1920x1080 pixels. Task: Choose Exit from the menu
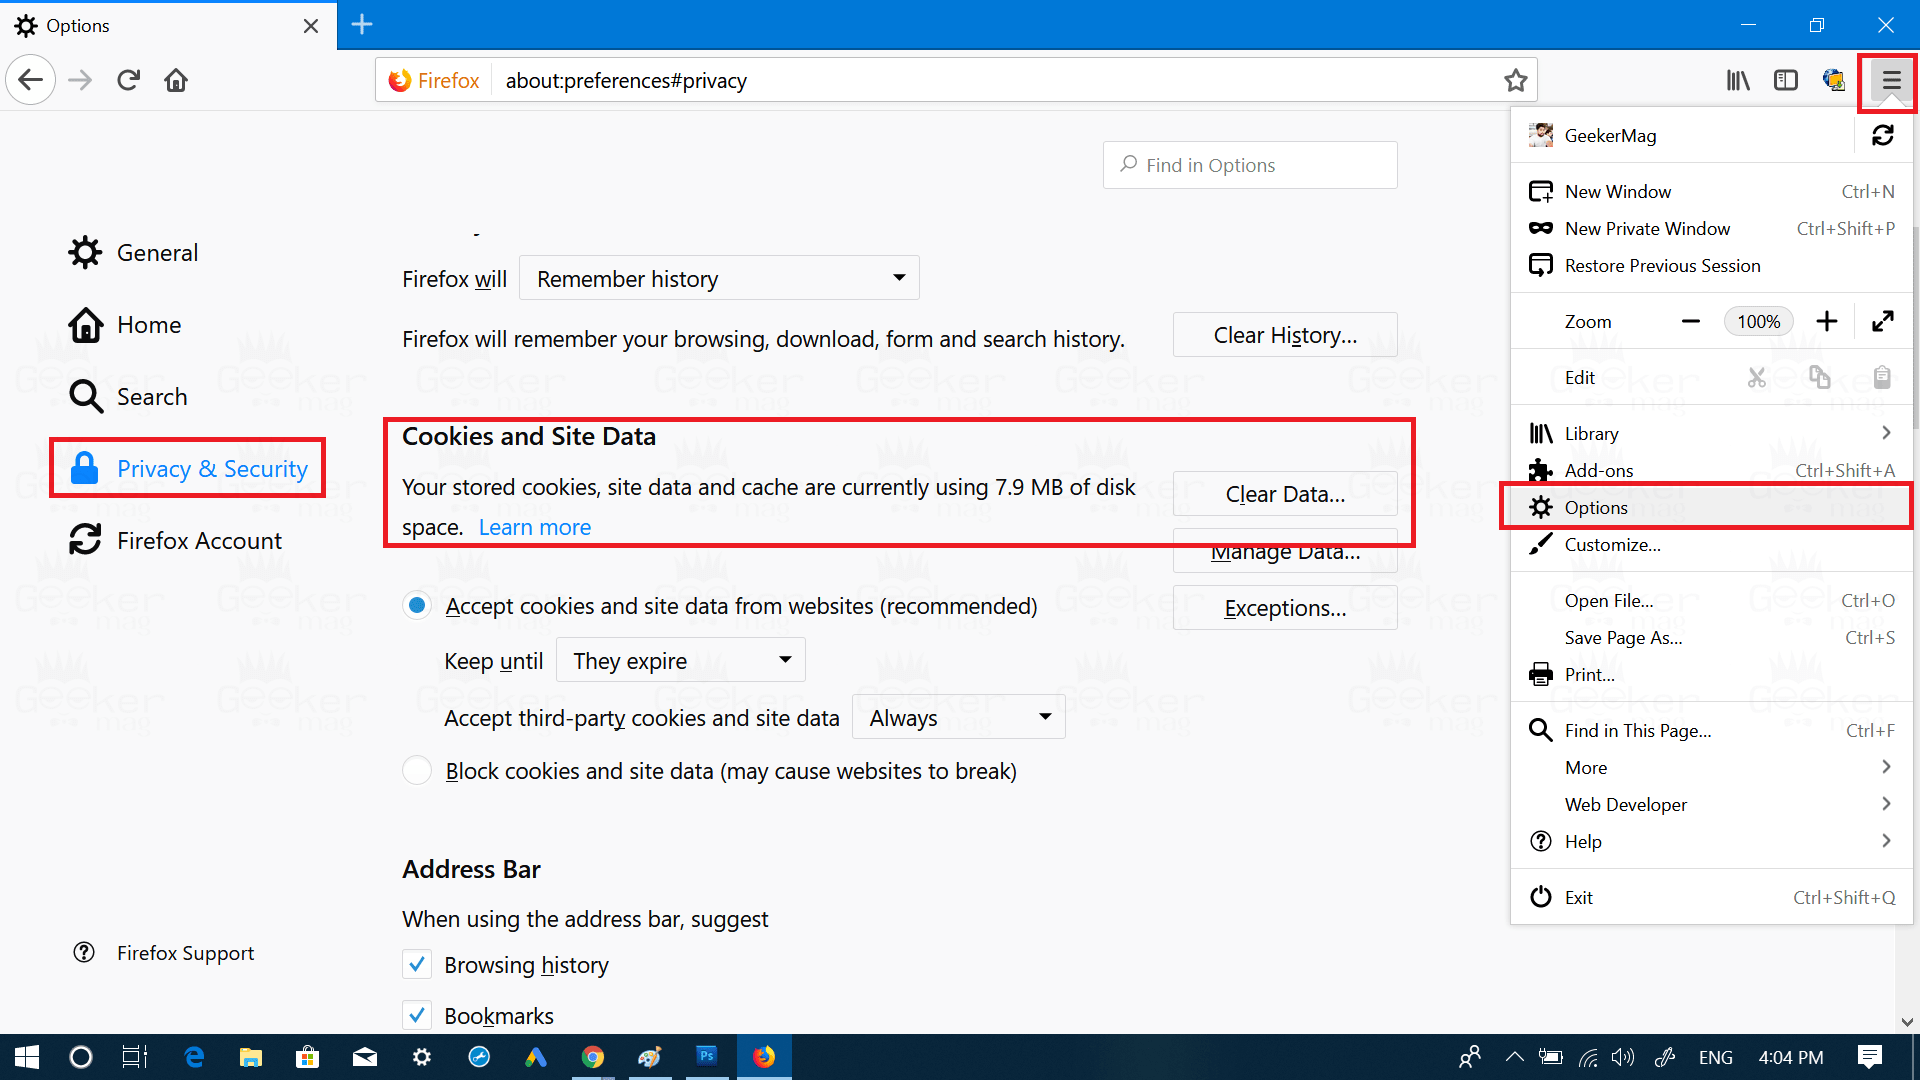tap(1711, 897)
